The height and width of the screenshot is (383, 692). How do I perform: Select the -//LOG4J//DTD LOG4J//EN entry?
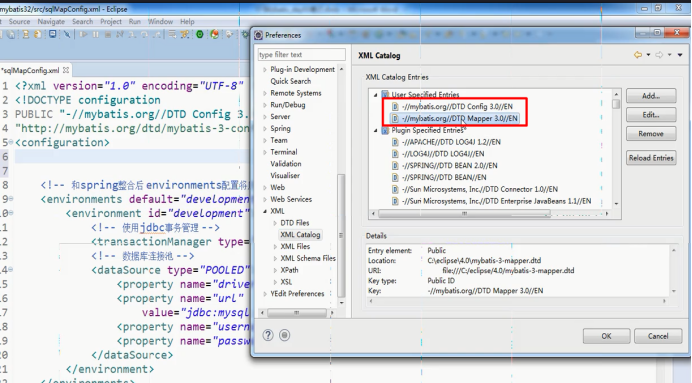[x=443, y=154]
